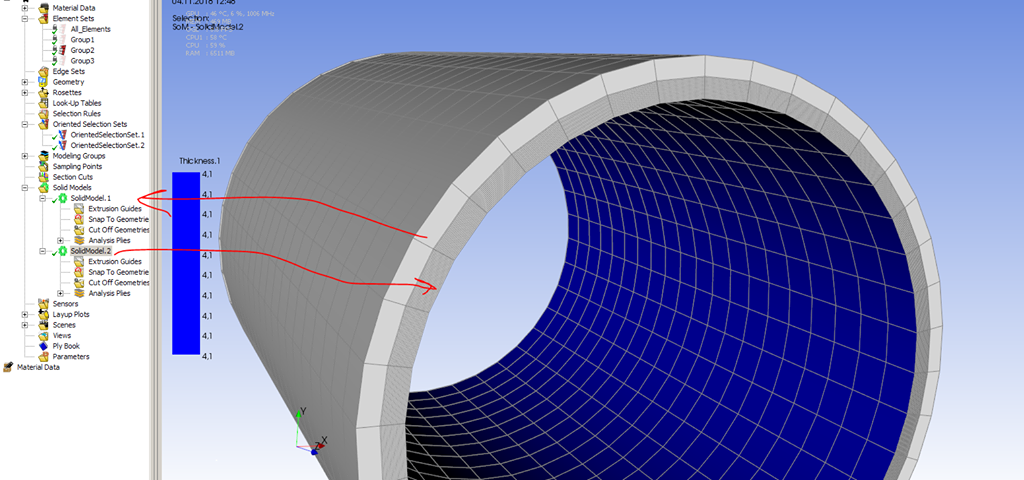
Task: Collapse the Oriented Selection Sets node
Action: (x=25, y=124)
